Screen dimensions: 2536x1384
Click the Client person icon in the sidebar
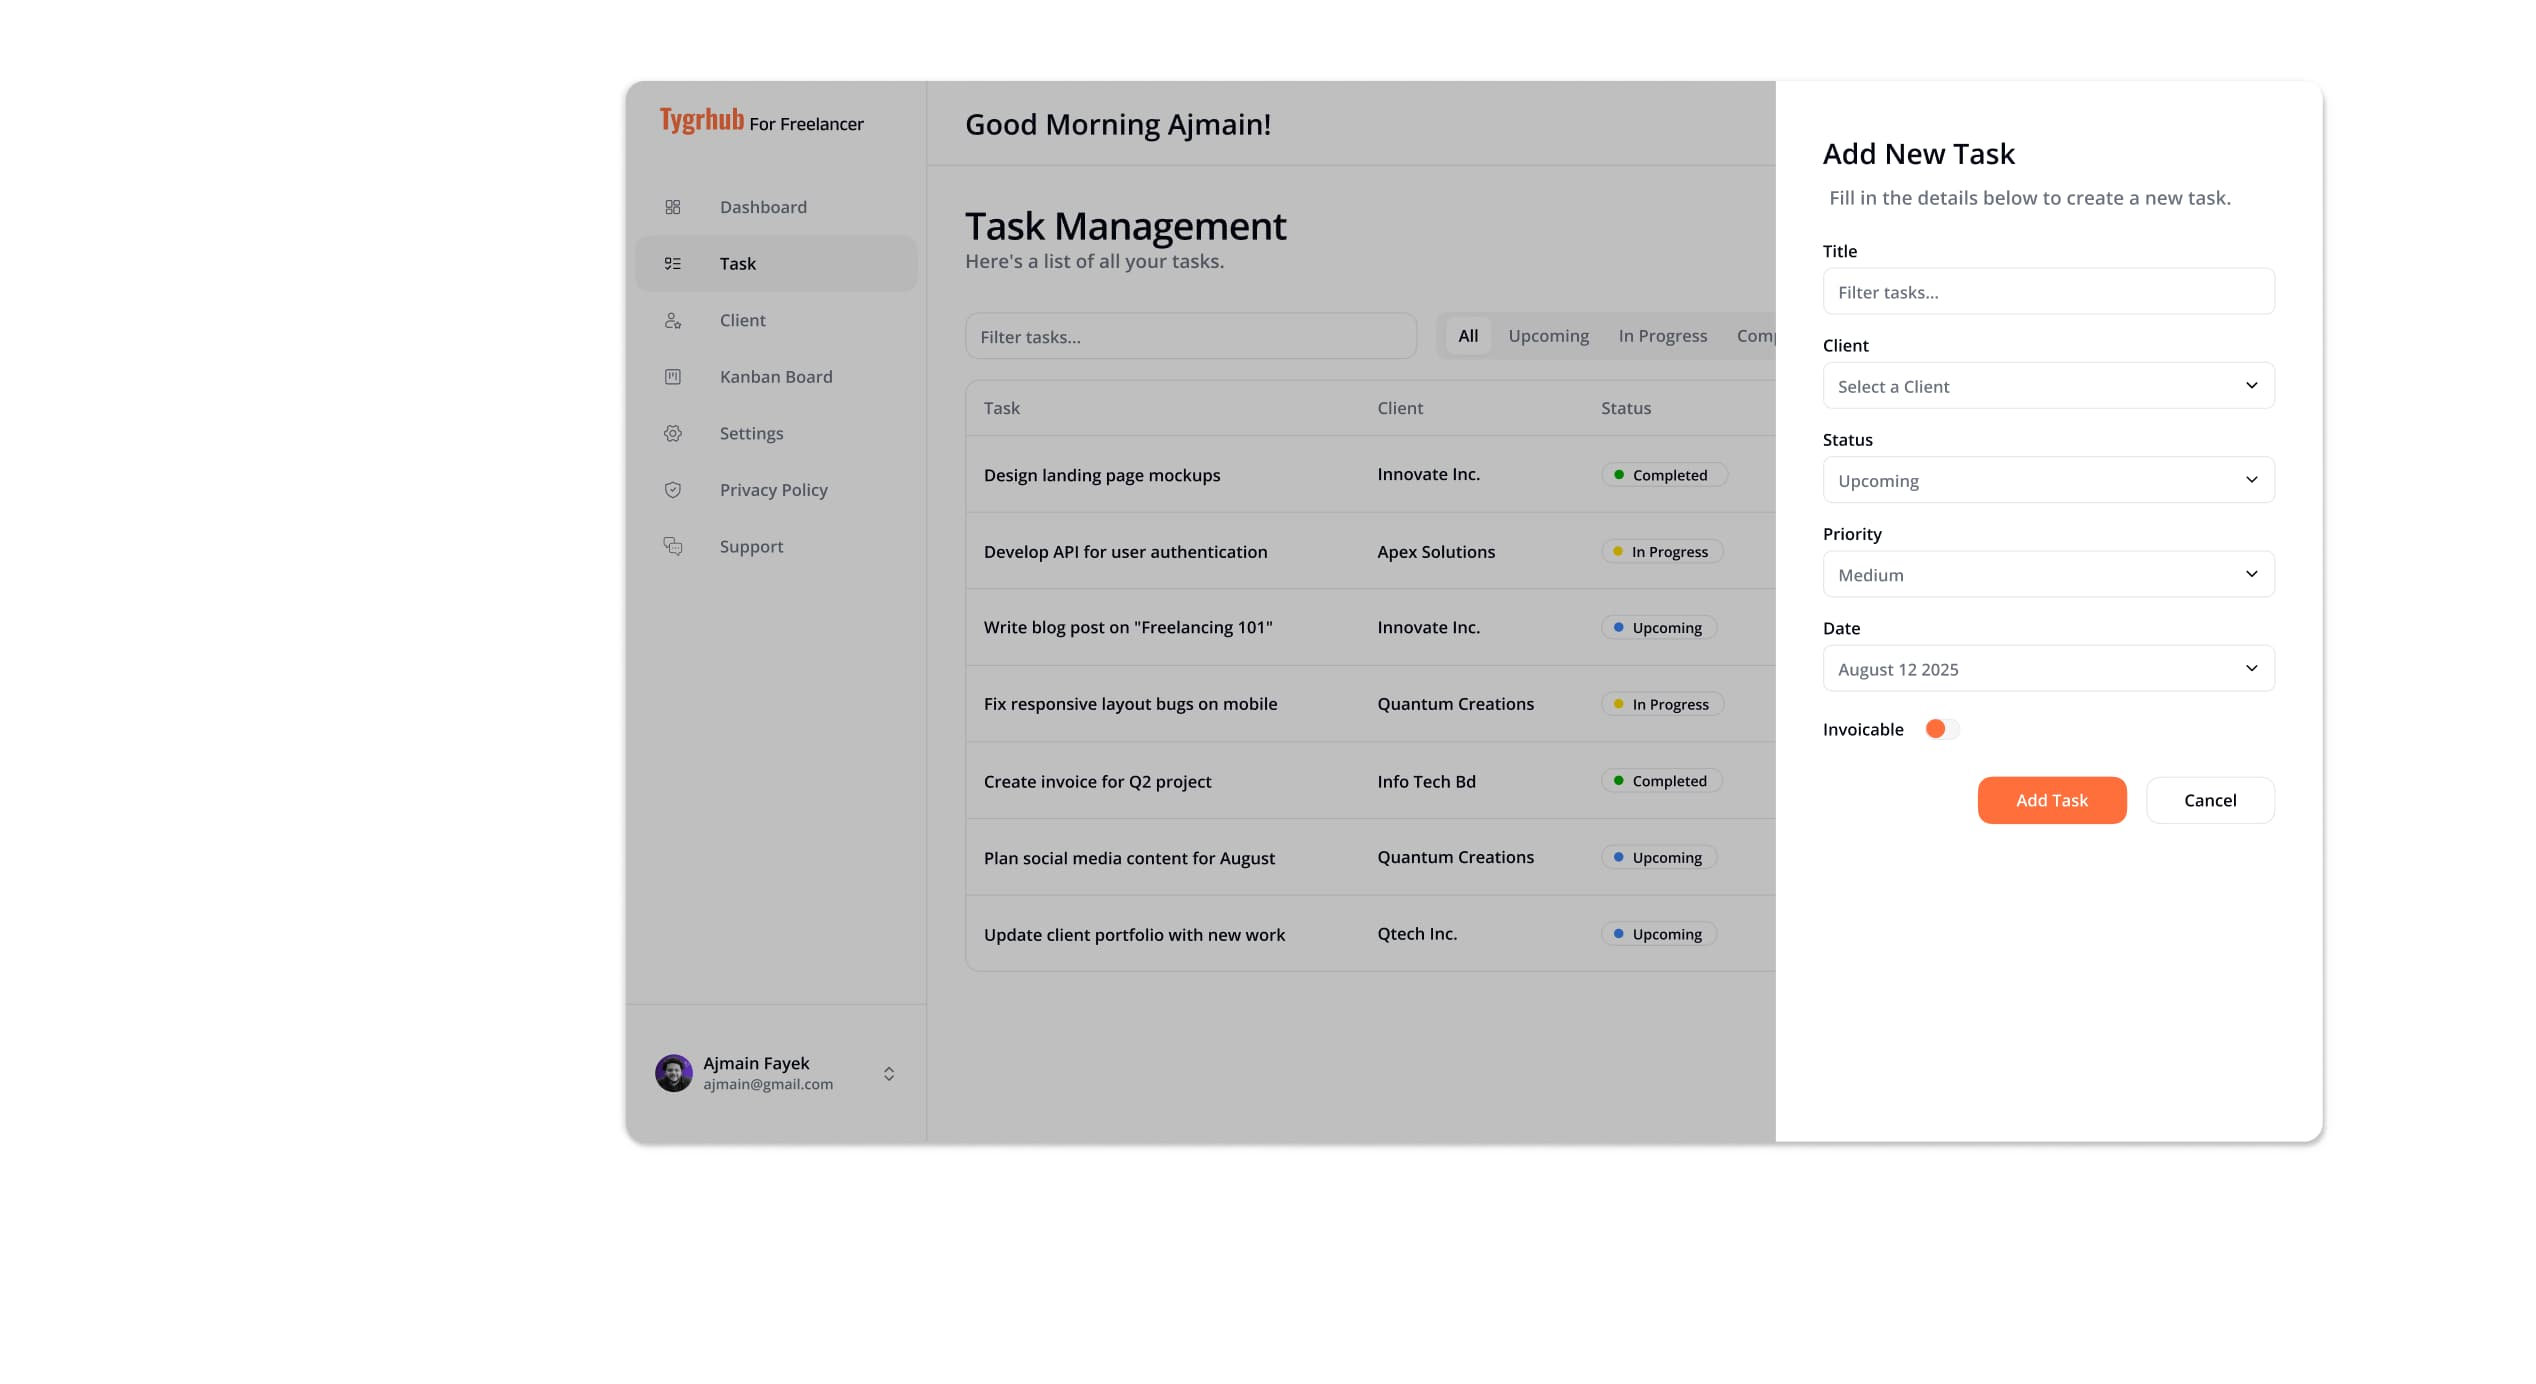tap(673, 320)
